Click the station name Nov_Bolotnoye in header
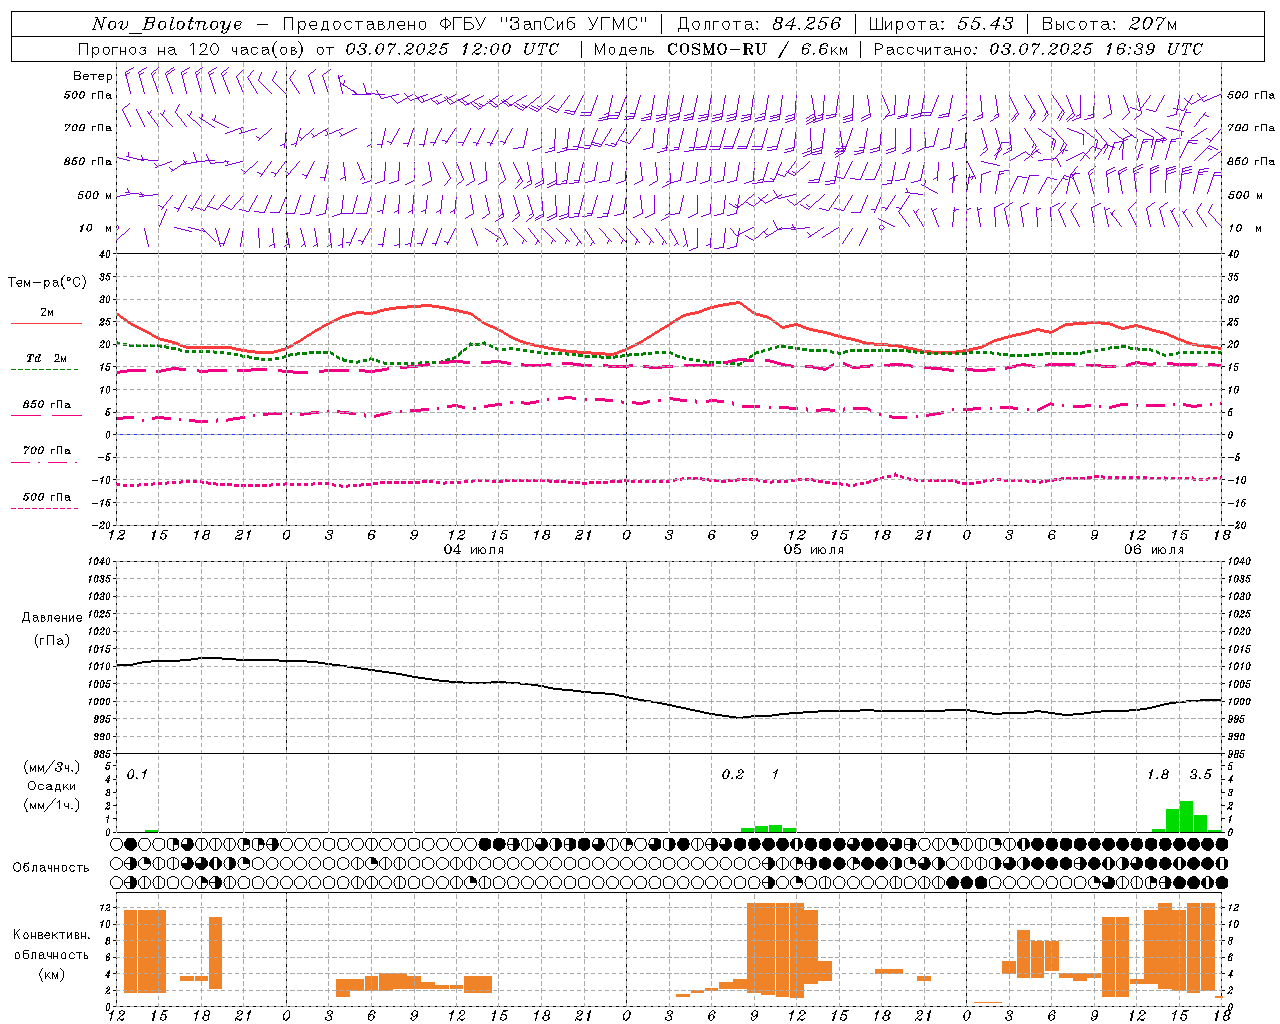Screen dimensions: 1280x1024 (167, 24)
